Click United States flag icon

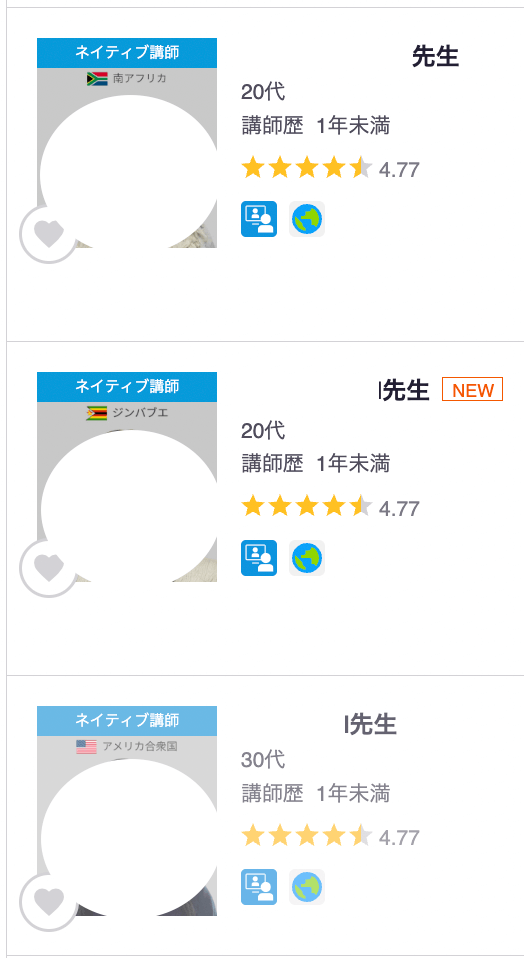click(x=87, y=747)
